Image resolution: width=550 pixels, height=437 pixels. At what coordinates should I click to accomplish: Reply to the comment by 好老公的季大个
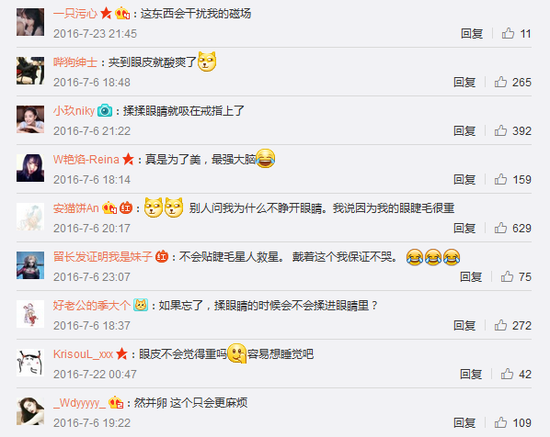click(x=464, y=325)
